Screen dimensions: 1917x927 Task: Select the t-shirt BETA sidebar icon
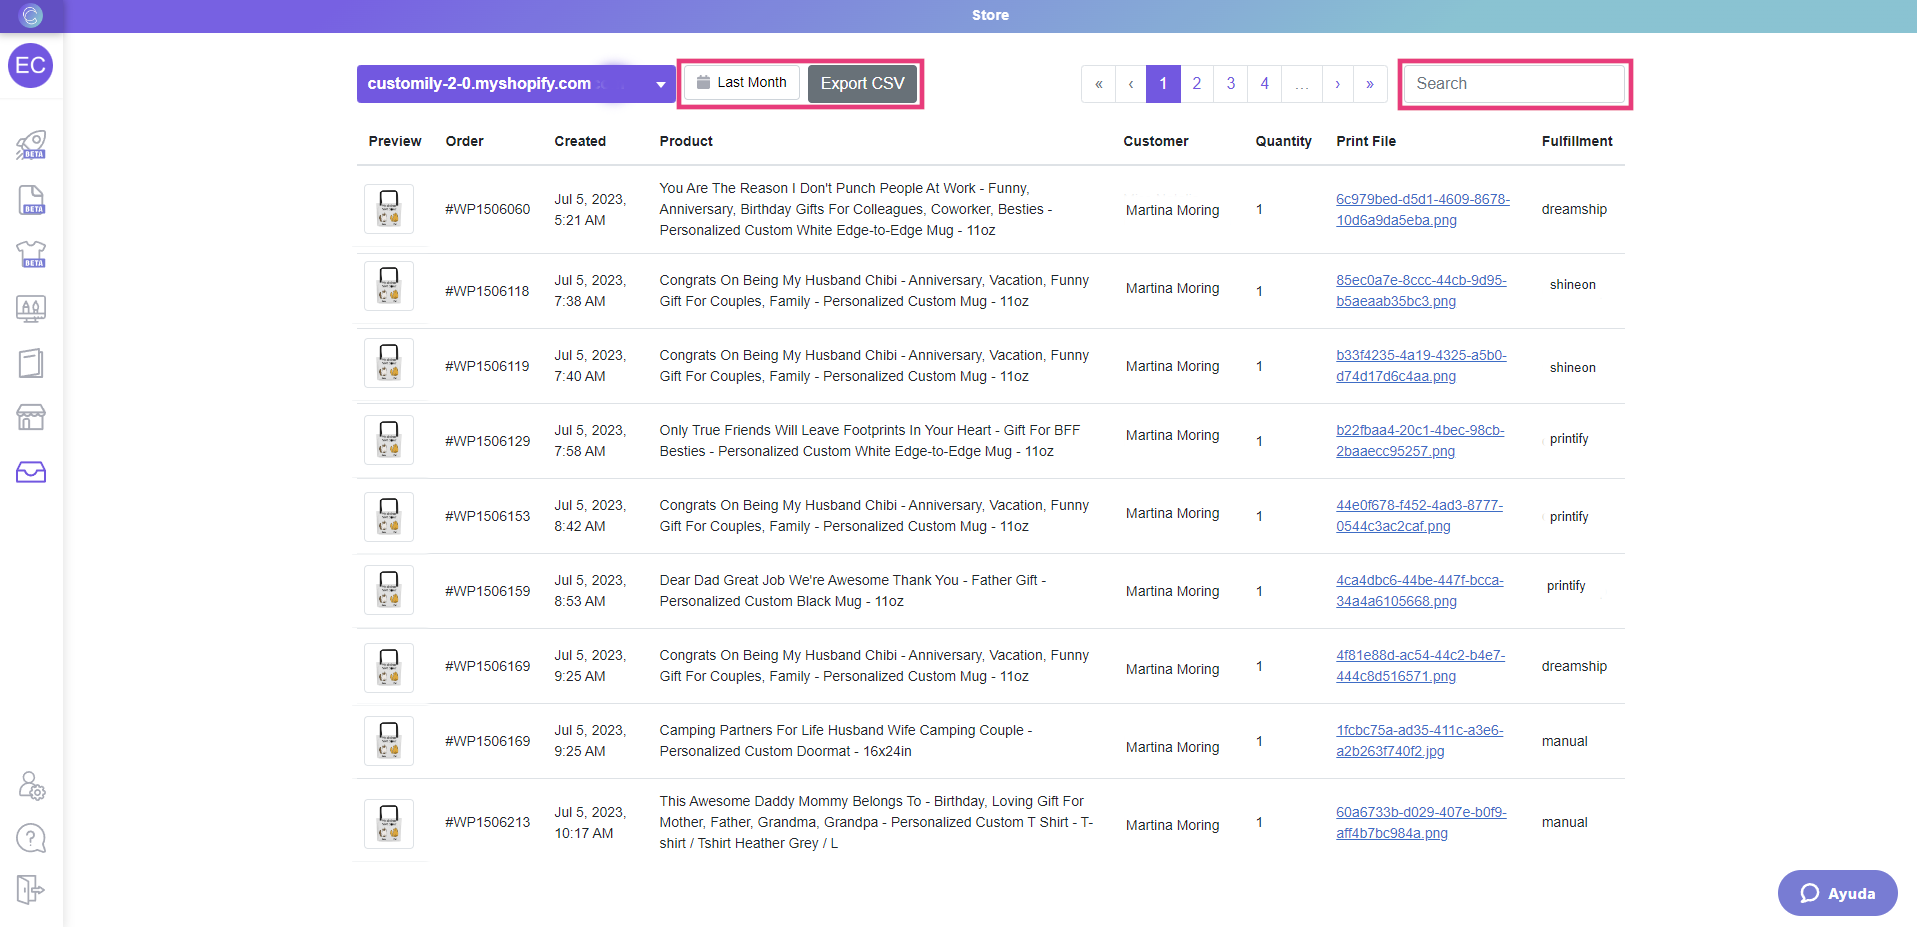(31, 254)
